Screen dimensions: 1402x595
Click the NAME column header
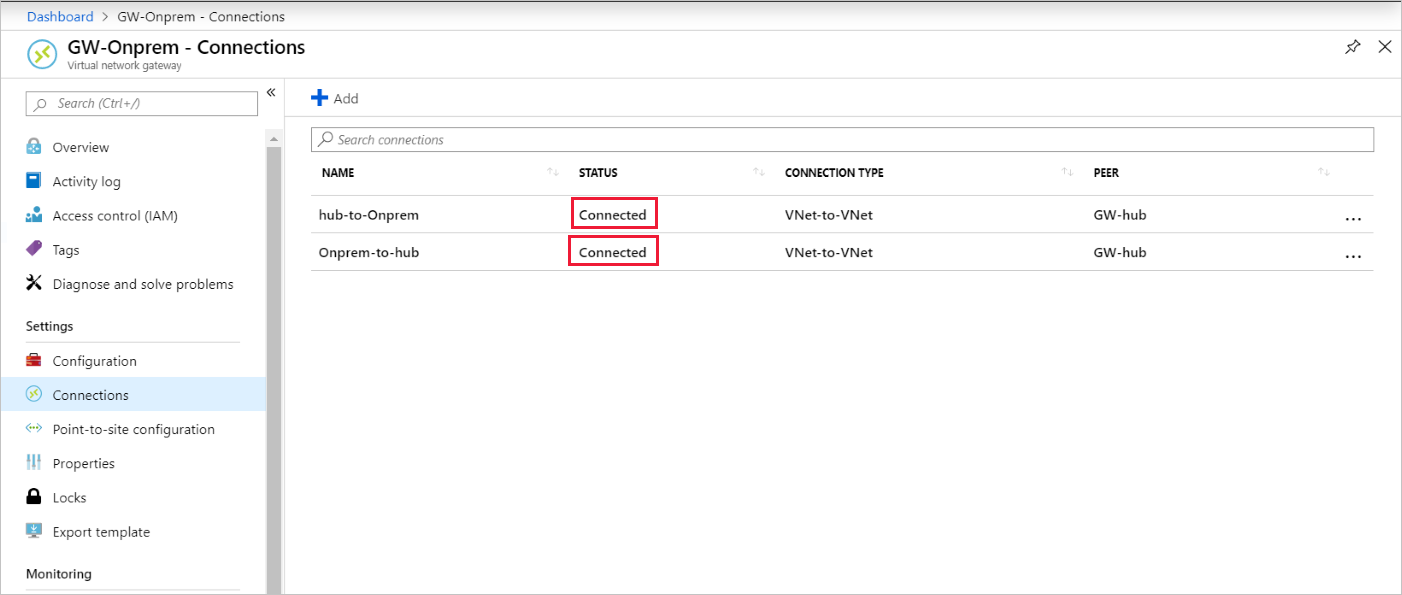(x=338, y=173)
